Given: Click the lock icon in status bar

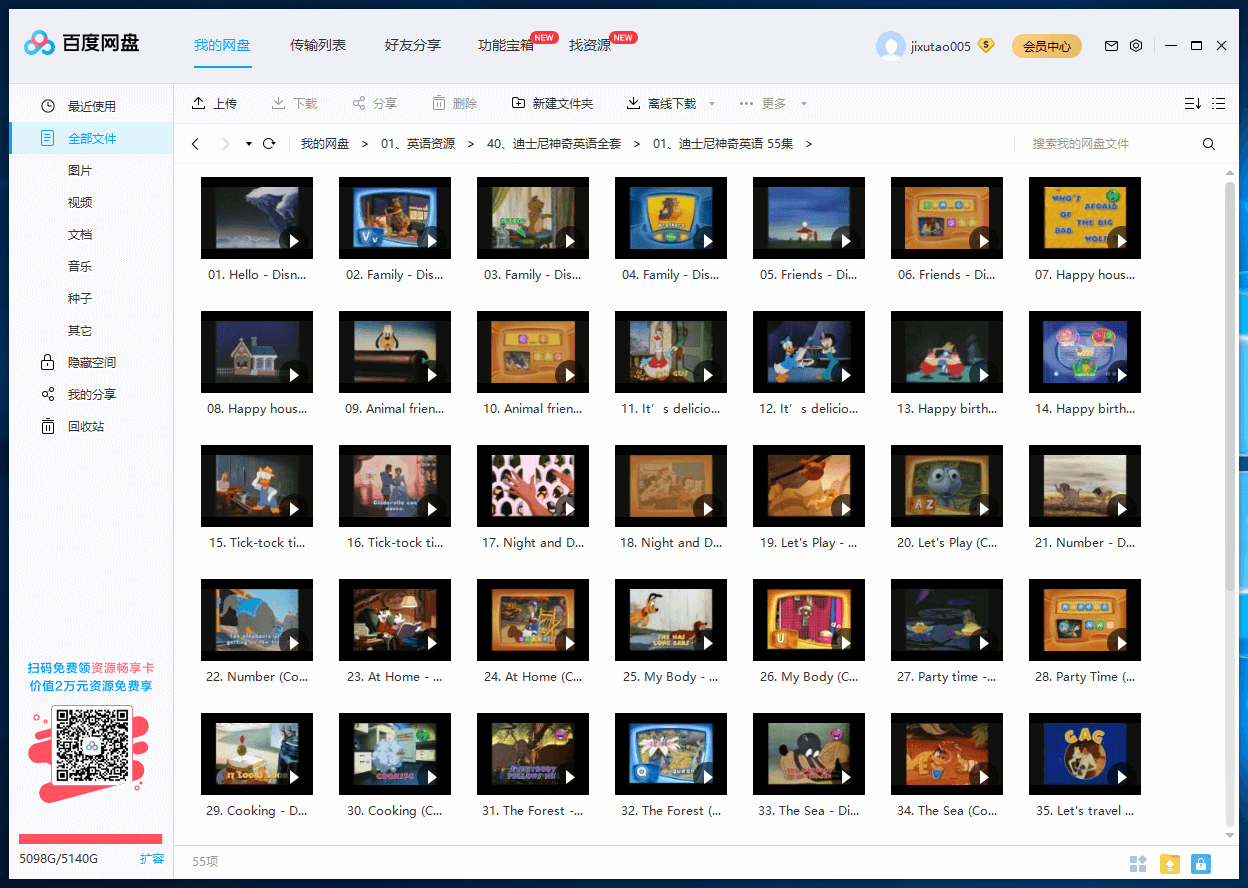Looking at the screenshot, I should tap(1201, 864).
